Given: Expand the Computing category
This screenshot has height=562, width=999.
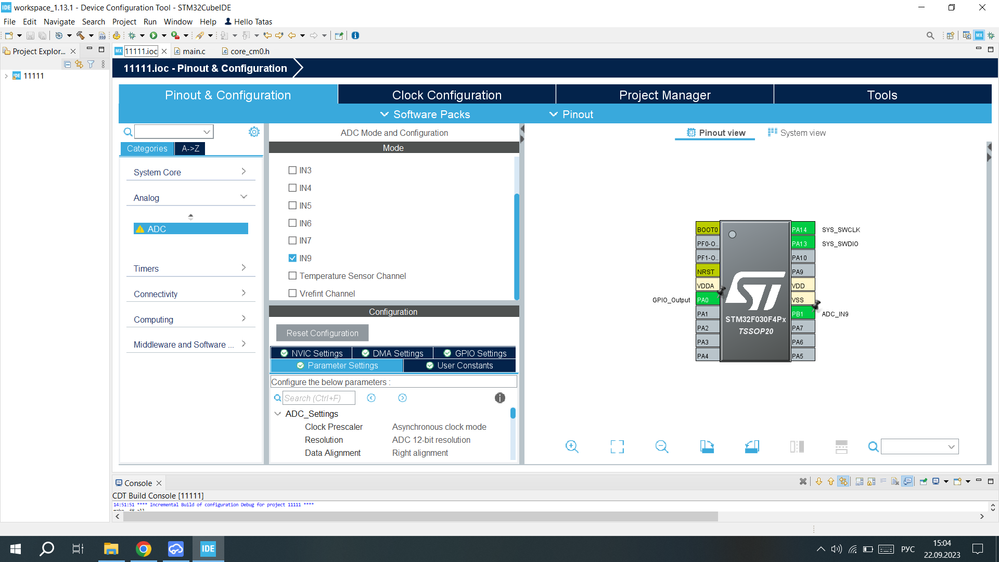Looking at the screenshot, I should tap(190, 319).
